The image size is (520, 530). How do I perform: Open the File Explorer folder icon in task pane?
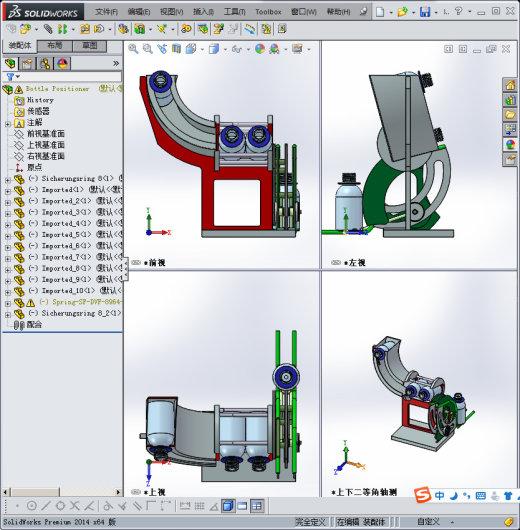(510, 115)
